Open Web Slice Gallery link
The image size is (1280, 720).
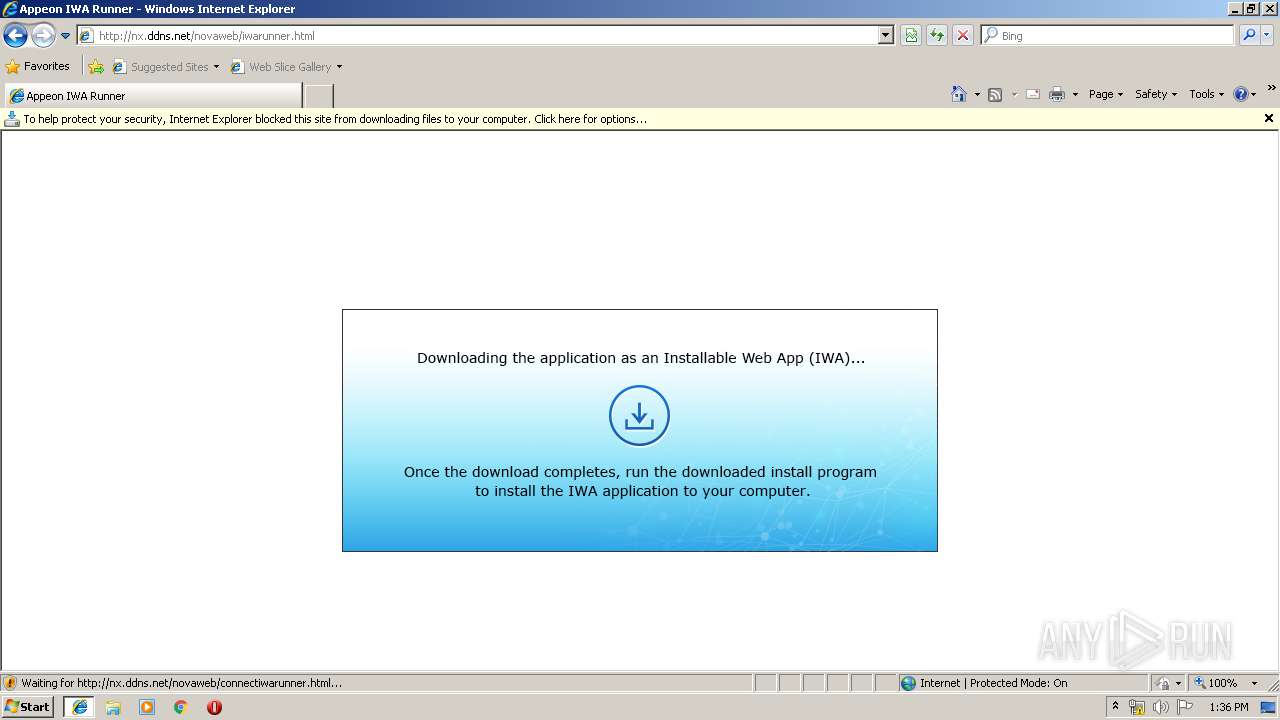click(281, 67)
